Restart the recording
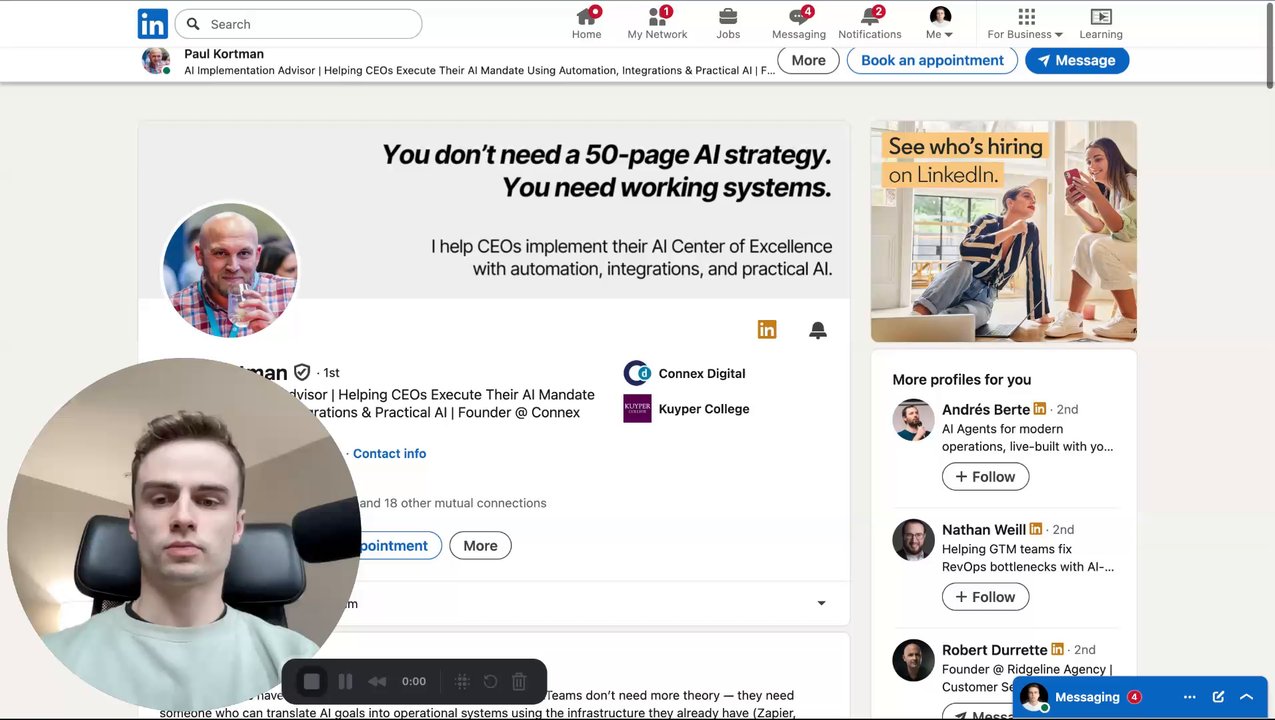Screen dimensions: 1275x720 point(490,681)
